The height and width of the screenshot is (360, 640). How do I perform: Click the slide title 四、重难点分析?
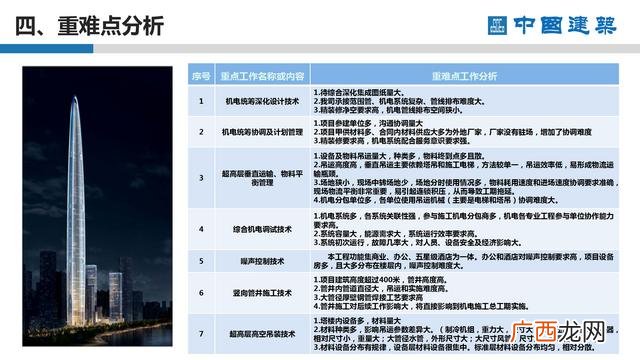[89, 26]
